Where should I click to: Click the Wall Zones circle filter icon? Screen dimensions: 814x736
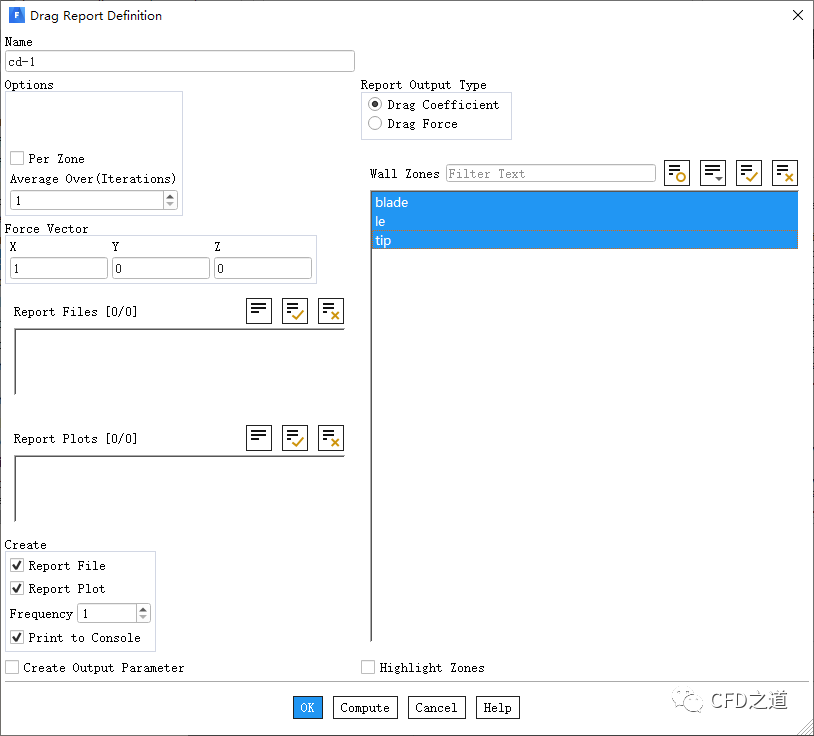[x=677, y=173]
